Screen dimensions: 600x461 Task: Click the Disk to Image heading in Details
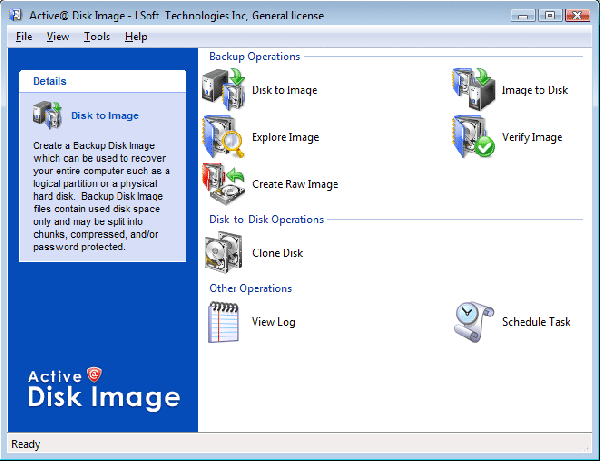(x=105, y=116)
